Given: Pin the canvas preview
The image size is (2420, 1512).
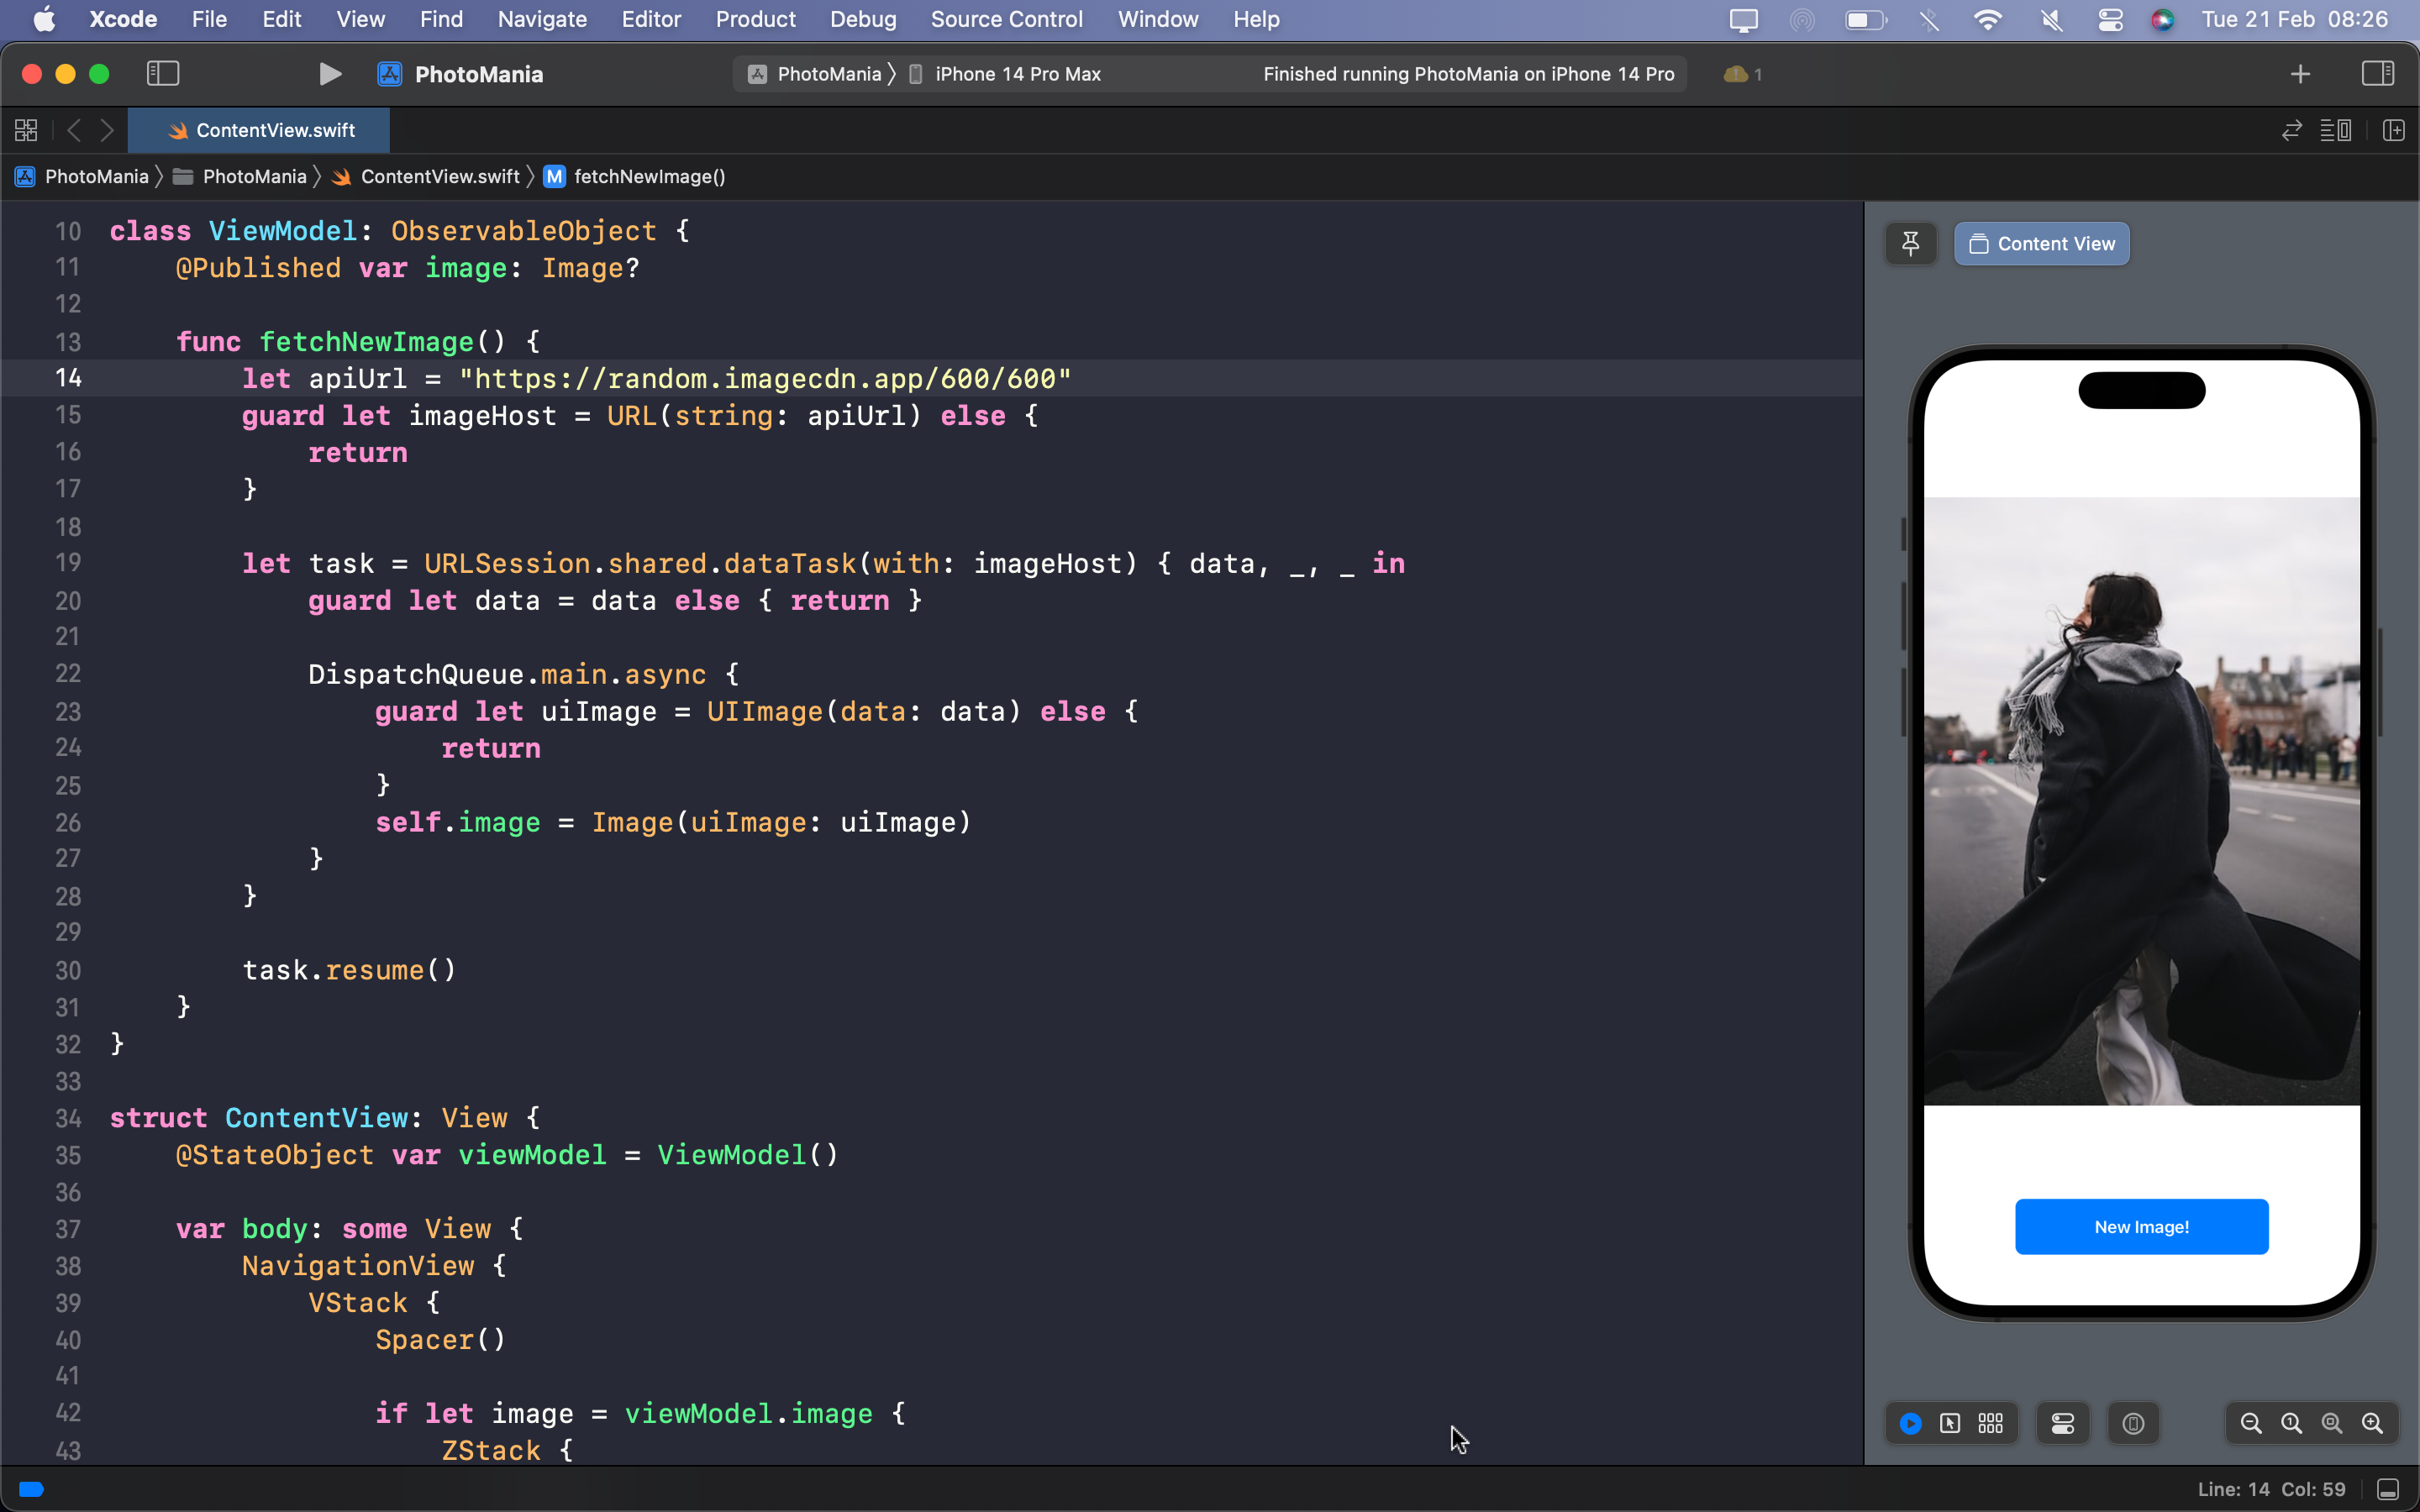Looking at the screenshot, I should click(x=1910, y=244).
